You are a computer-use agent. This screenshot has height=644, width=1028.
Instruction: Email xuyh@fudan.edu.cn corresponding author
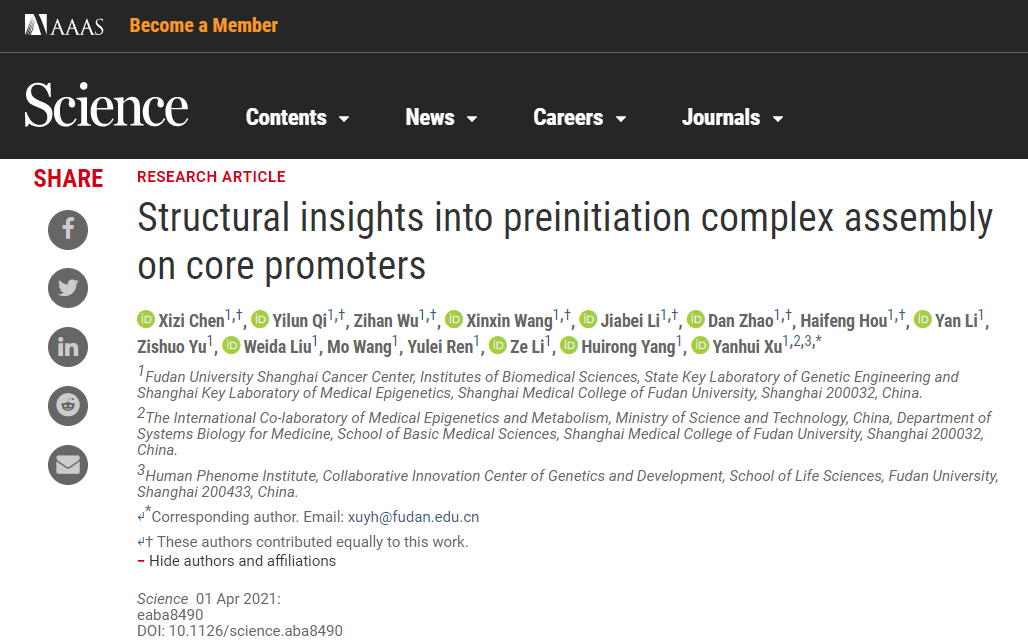coord(413,517)
